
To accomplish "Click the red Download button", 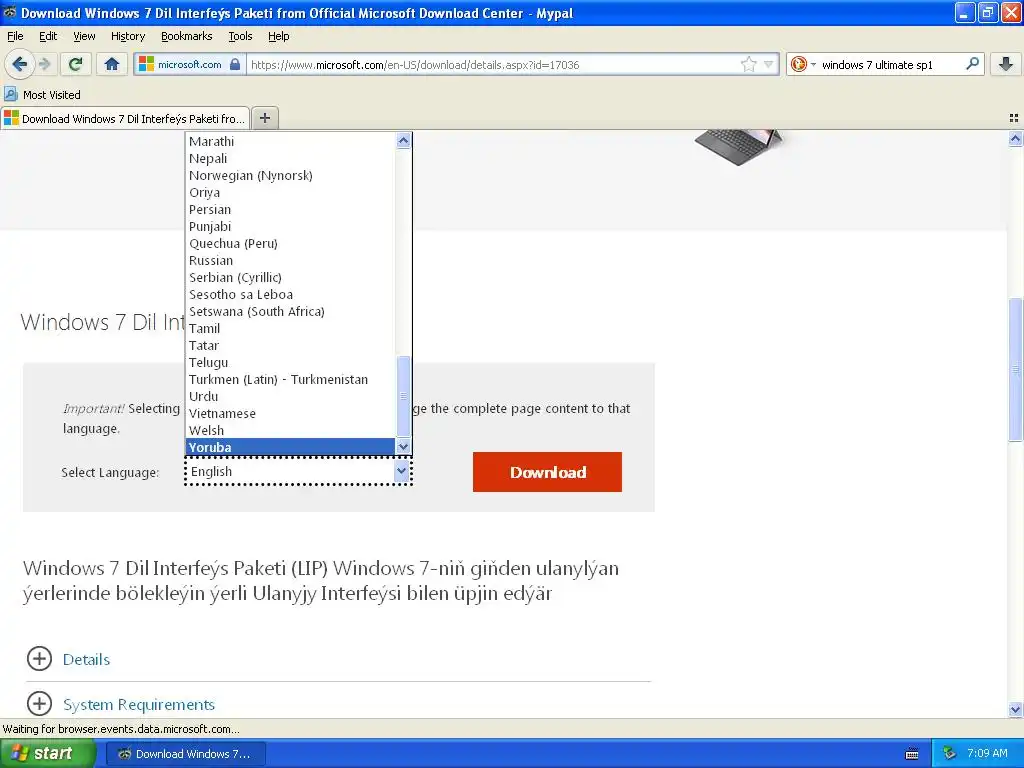I will click(547, 472).
